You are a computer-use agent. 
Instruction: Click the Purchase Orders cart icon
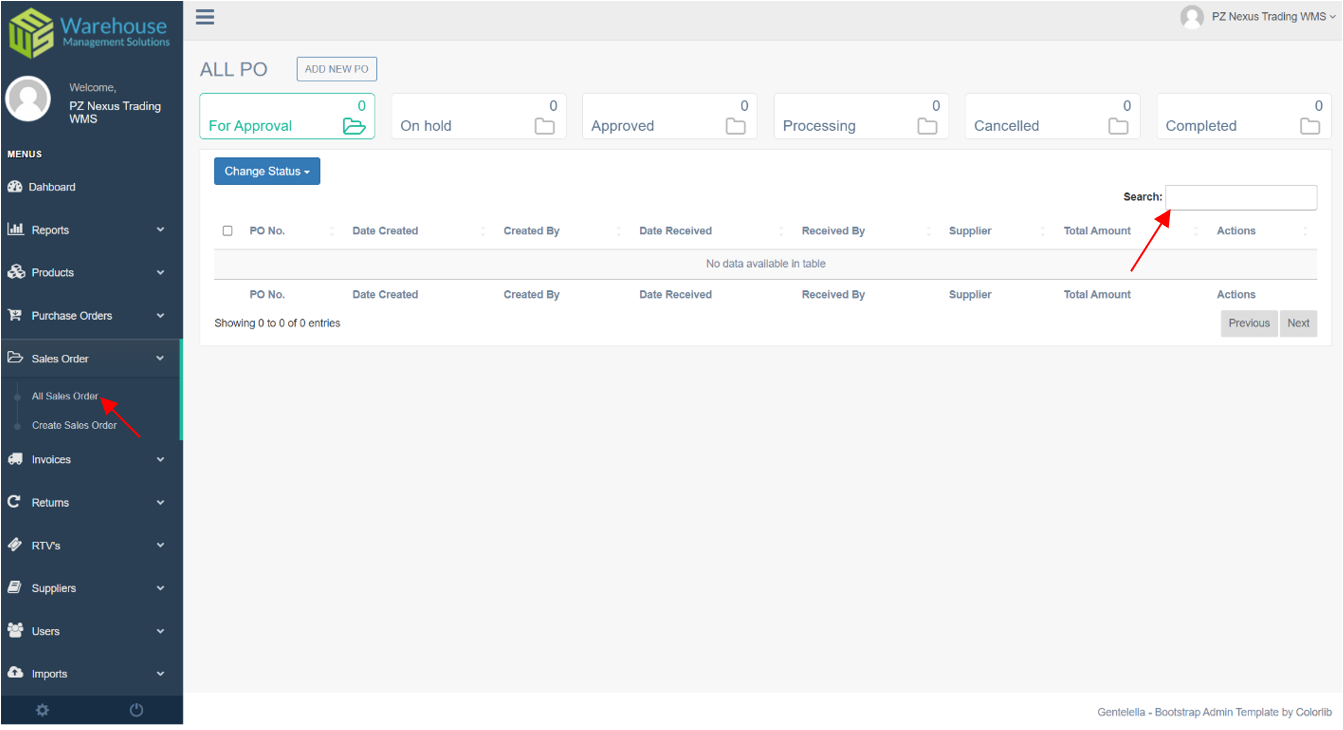(x=14, y=315)
